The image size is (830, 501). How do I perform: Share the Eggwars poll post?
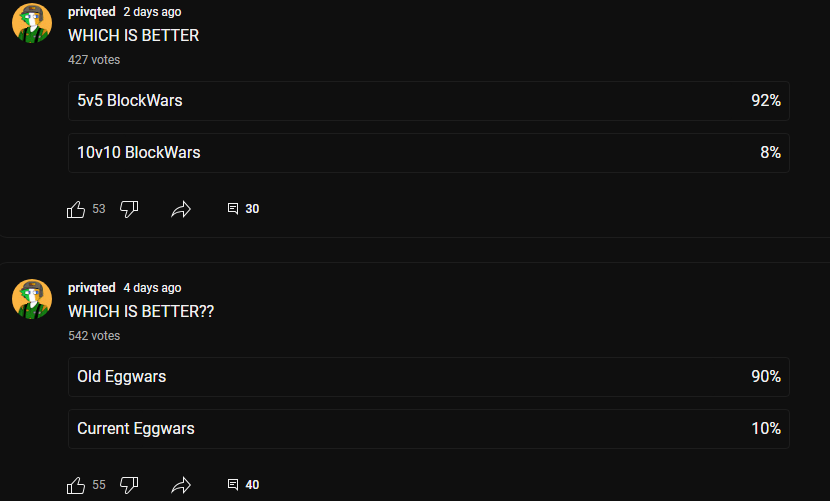(x=181, y=485)
